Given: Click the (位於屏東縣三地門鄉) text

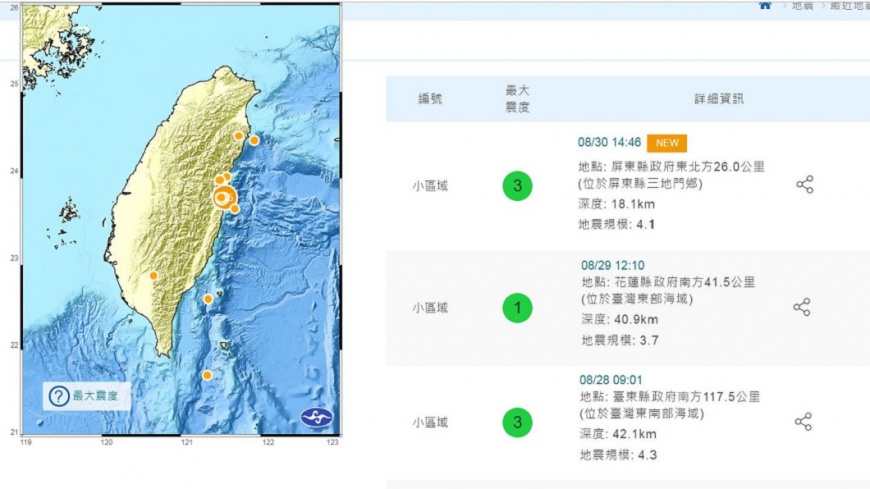Looking at the screenshot, I should [640, 183].
